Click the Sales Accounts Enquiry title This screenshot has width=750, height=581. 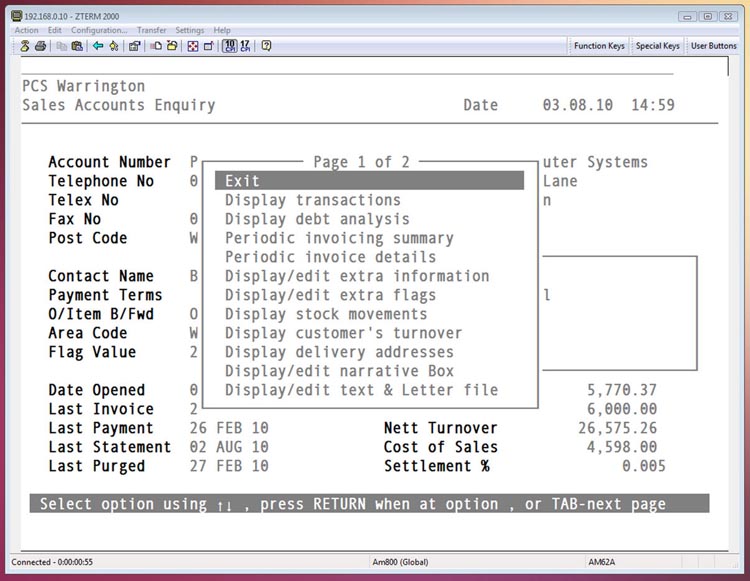coord(119,105)
